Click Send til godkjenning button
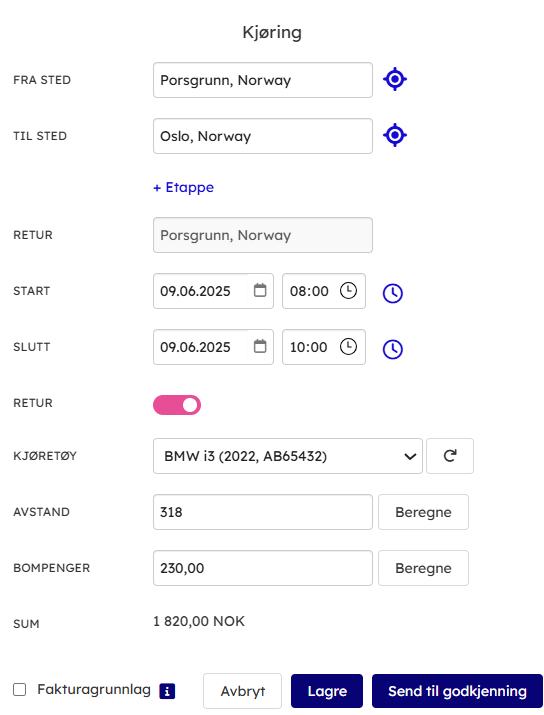The height and width of the screenshot is (715, 544). (457, 691)
